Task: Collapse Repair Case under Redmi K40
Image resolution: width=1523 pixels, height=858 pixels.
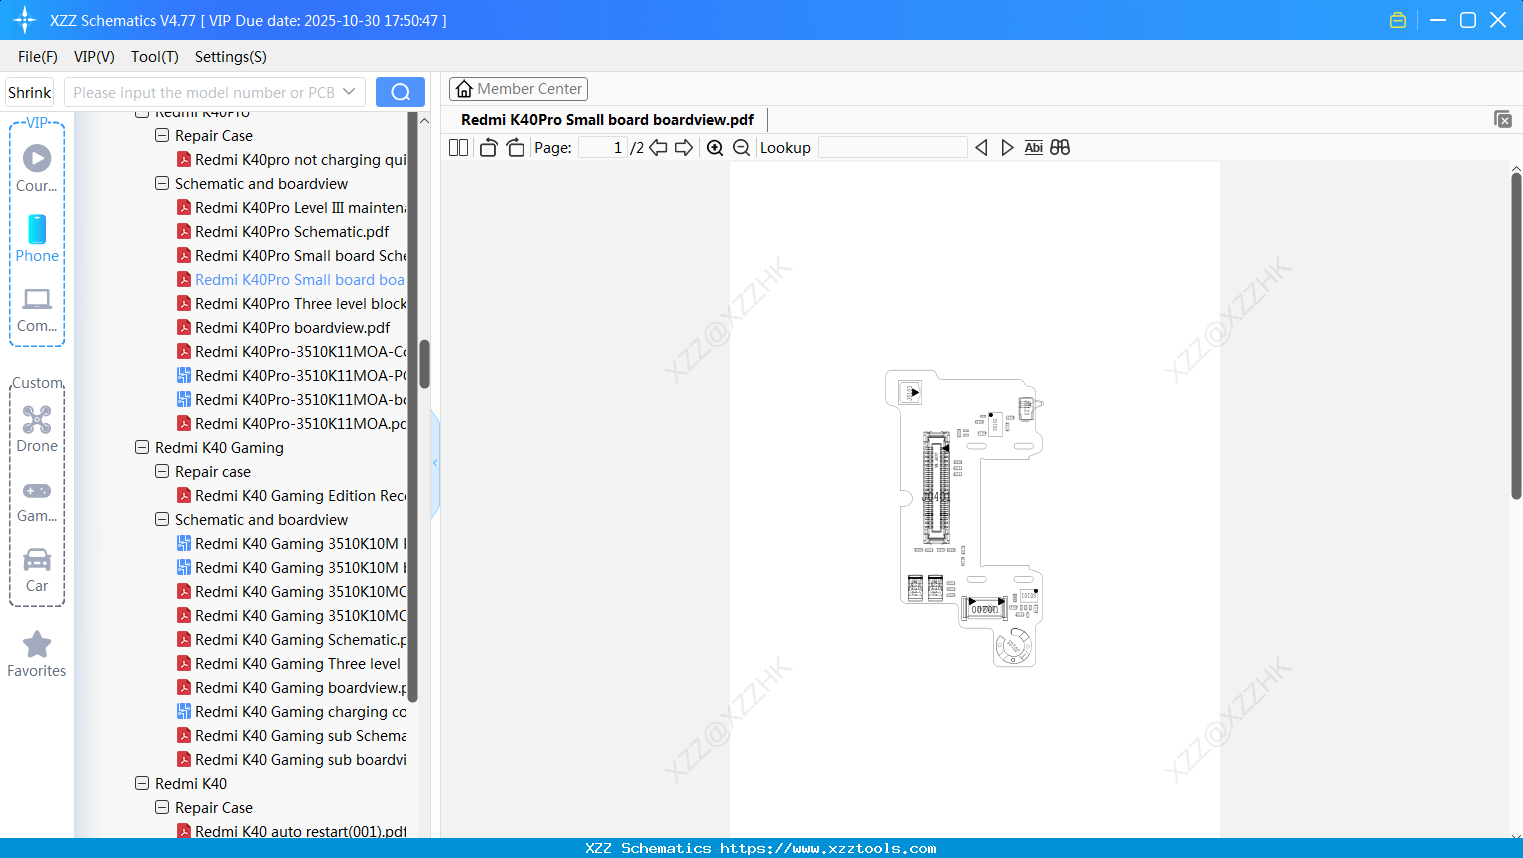Action: [162, 807]
